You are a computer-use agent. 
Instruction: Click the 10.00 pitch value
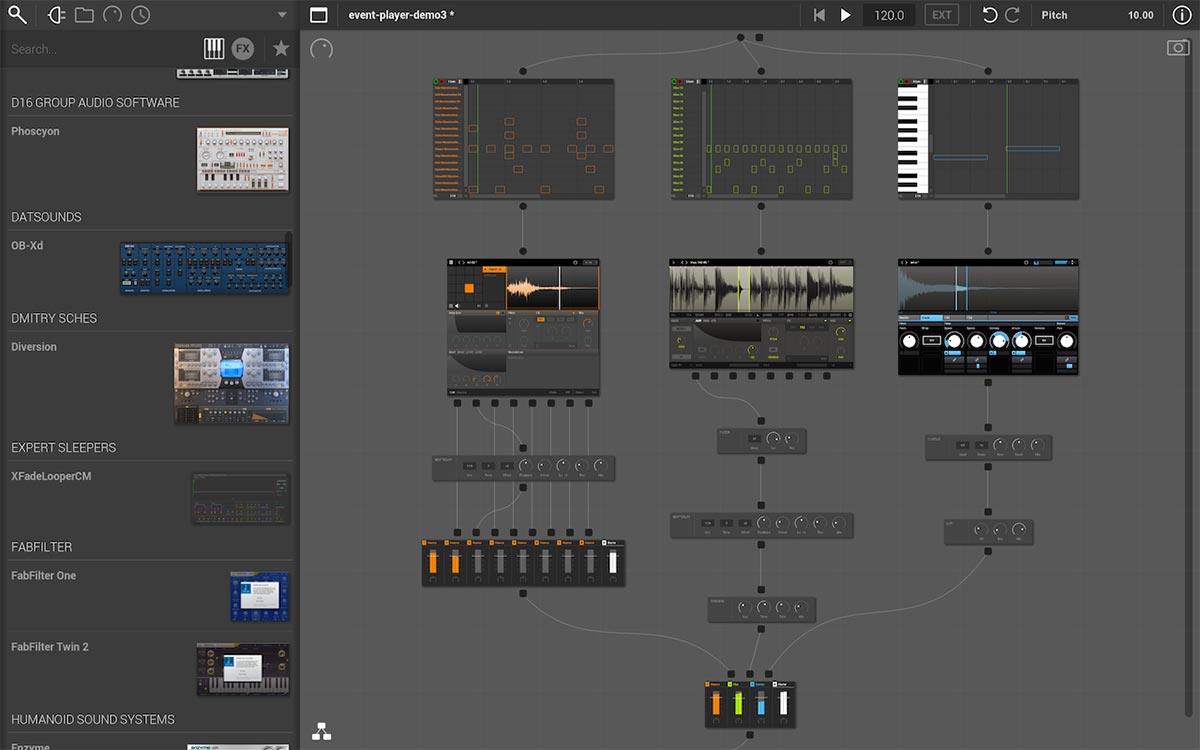click(1140, 15)
